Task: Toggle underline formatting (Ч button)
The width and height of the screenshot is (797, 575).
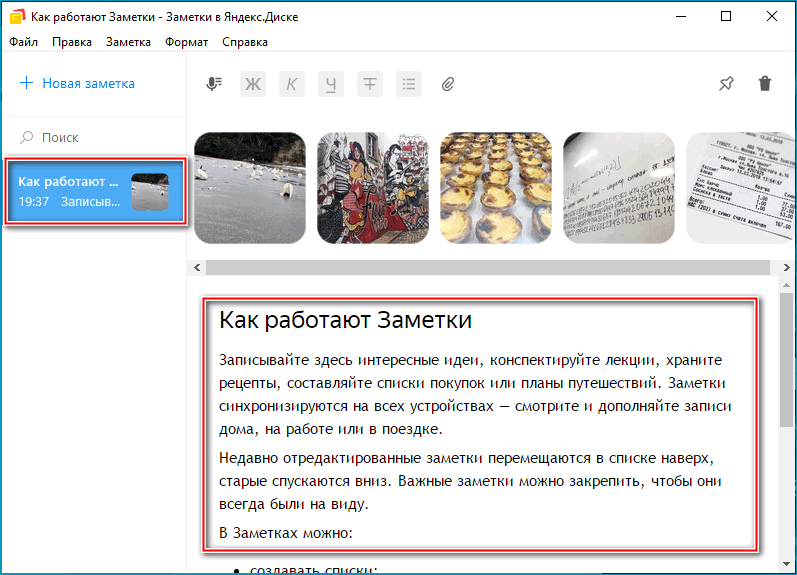Action: 331,84
